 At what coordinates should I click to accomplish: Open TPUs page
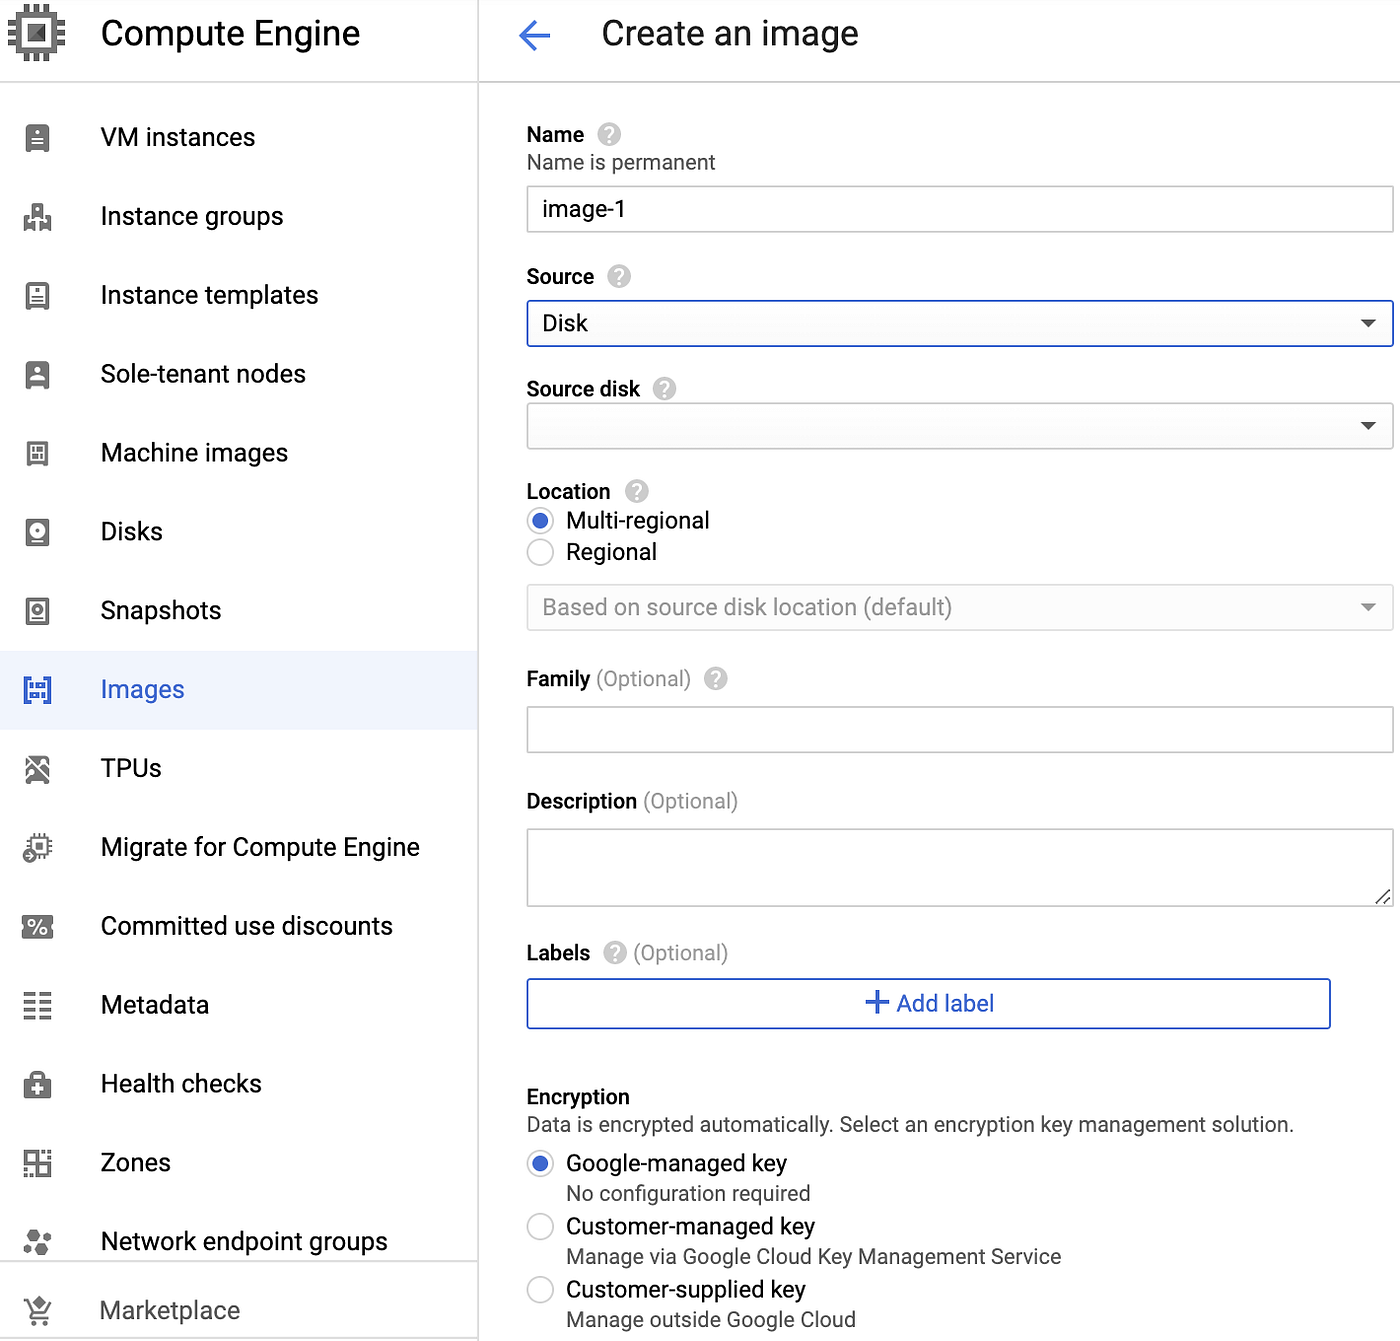238,769
